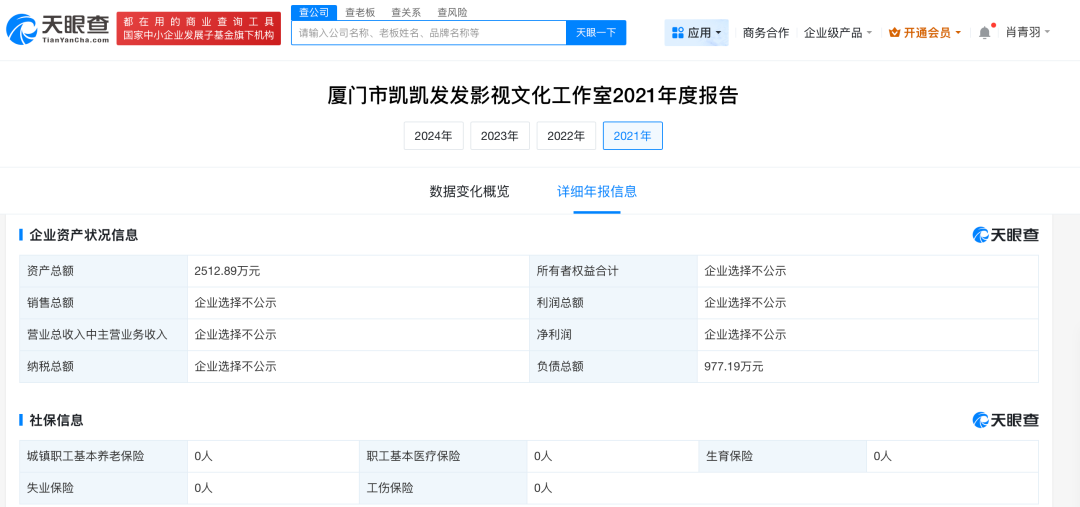The image size is (1080, 507).
Task: Click the red promotional banner badge
Action: [x=198, y=29]
